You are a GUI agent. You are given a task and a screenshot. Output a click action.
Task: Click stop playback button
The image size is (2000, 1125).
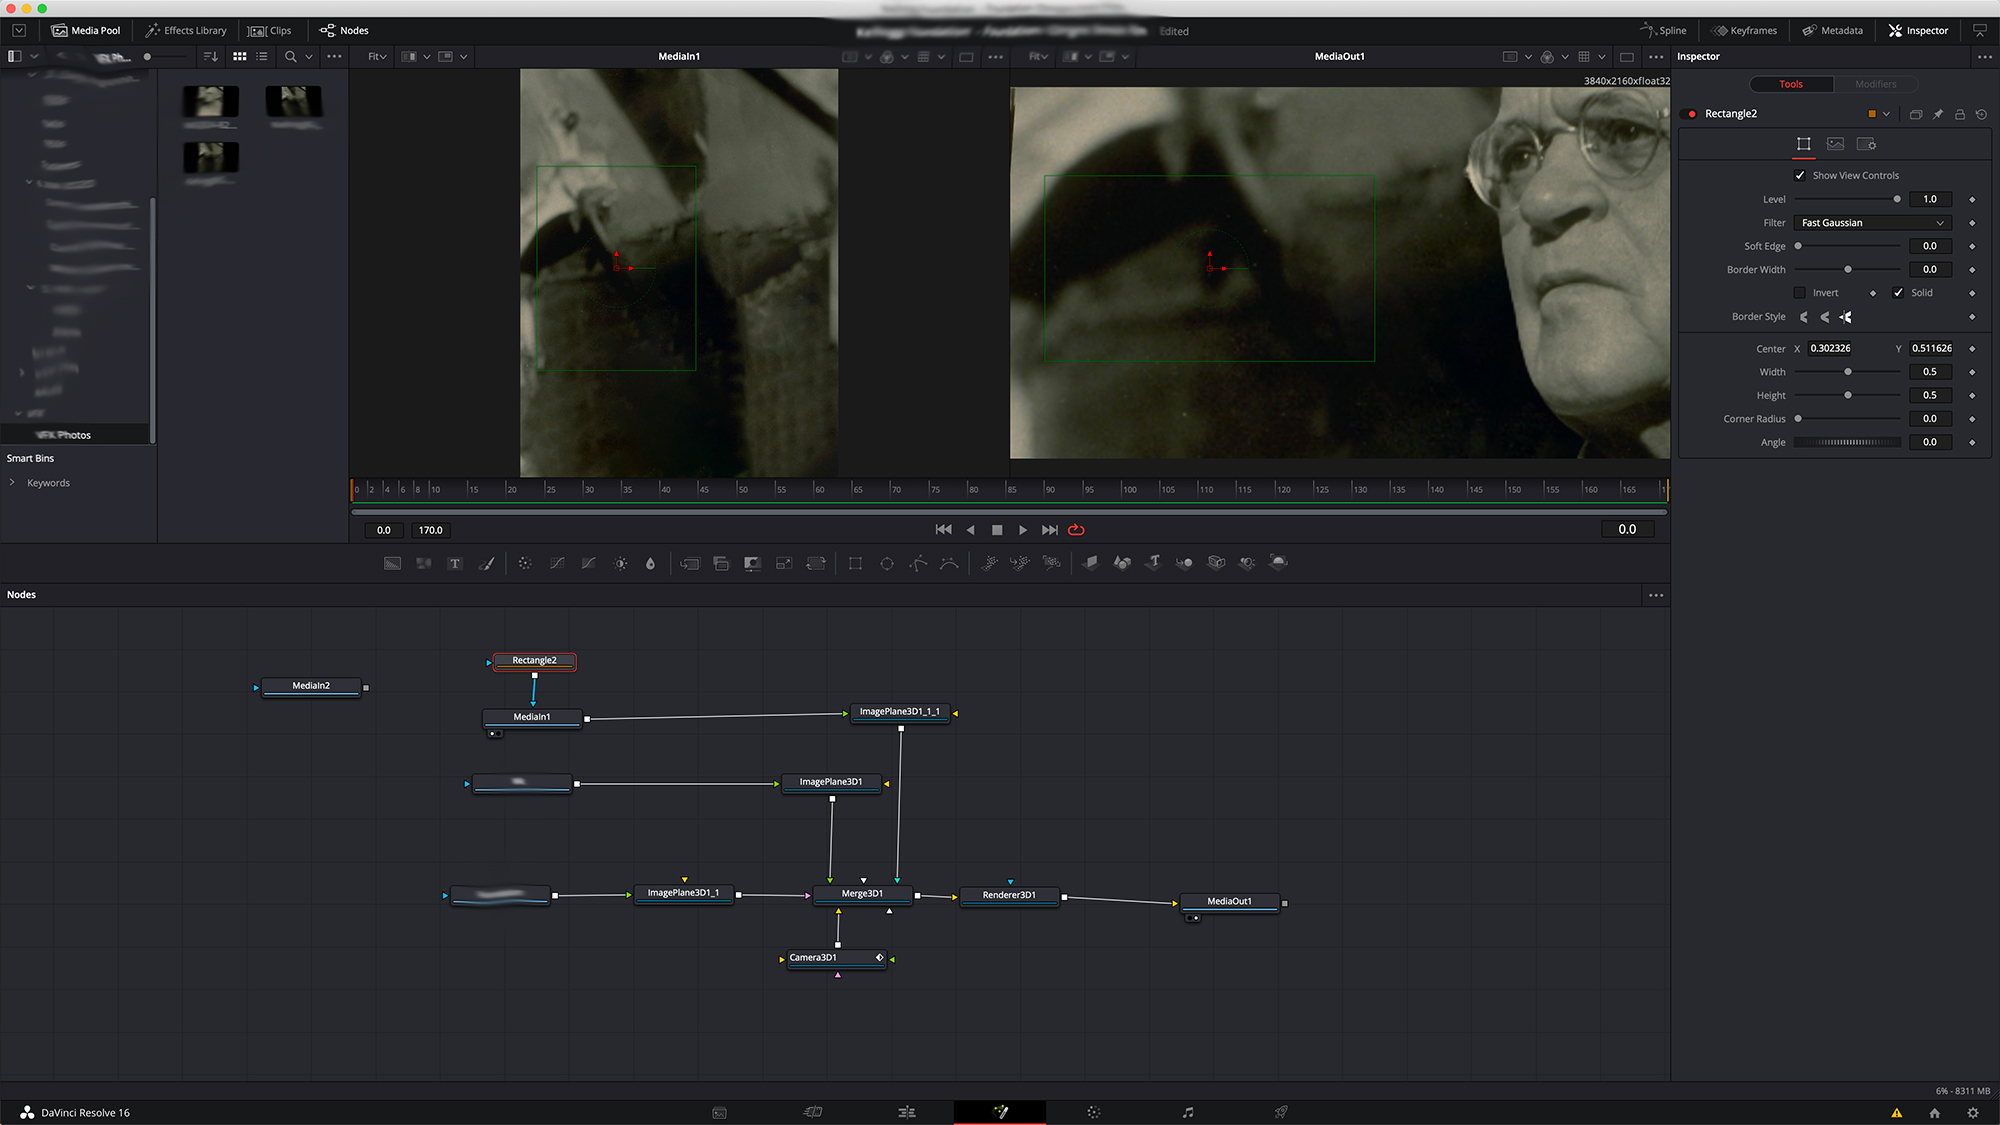click(997, 530)
